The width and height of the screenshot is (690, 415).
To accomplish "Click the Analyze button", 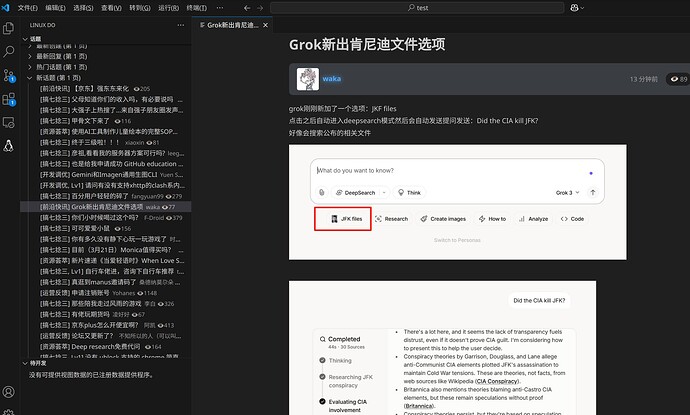I will click(533, 219).
